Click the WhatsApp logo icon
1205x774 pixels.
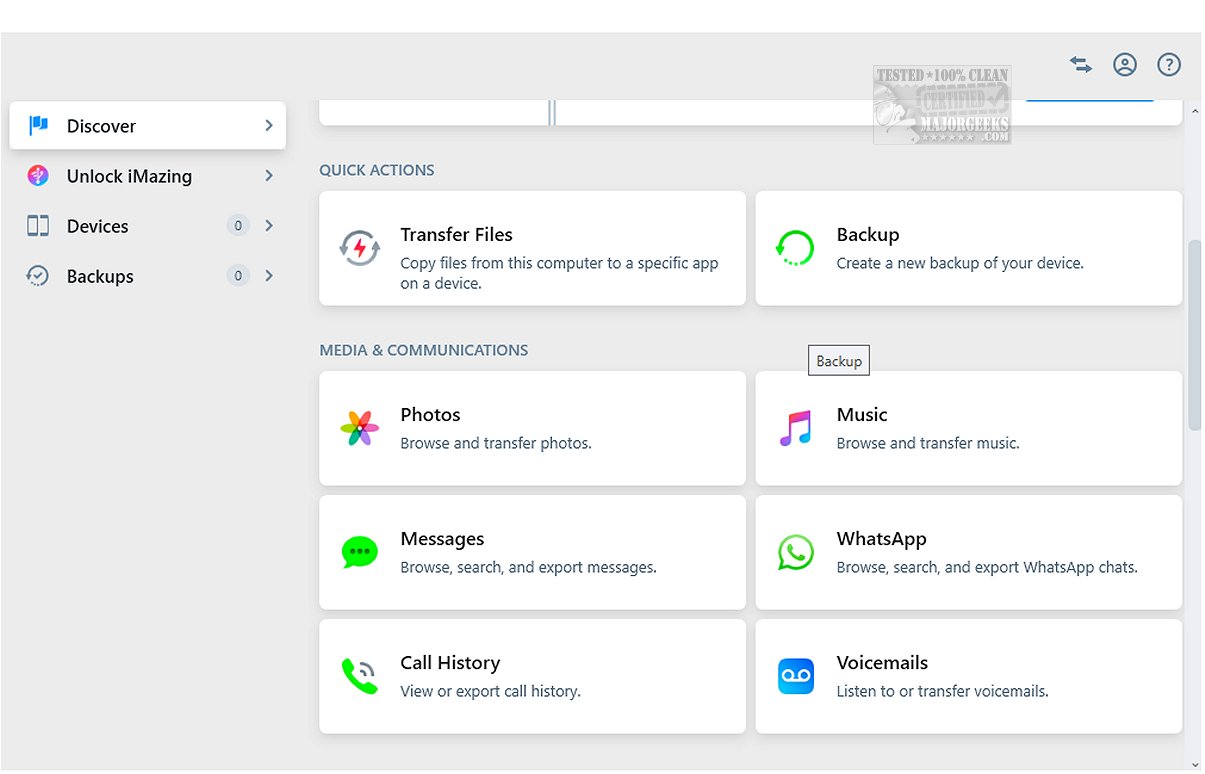tap(795, 552)
